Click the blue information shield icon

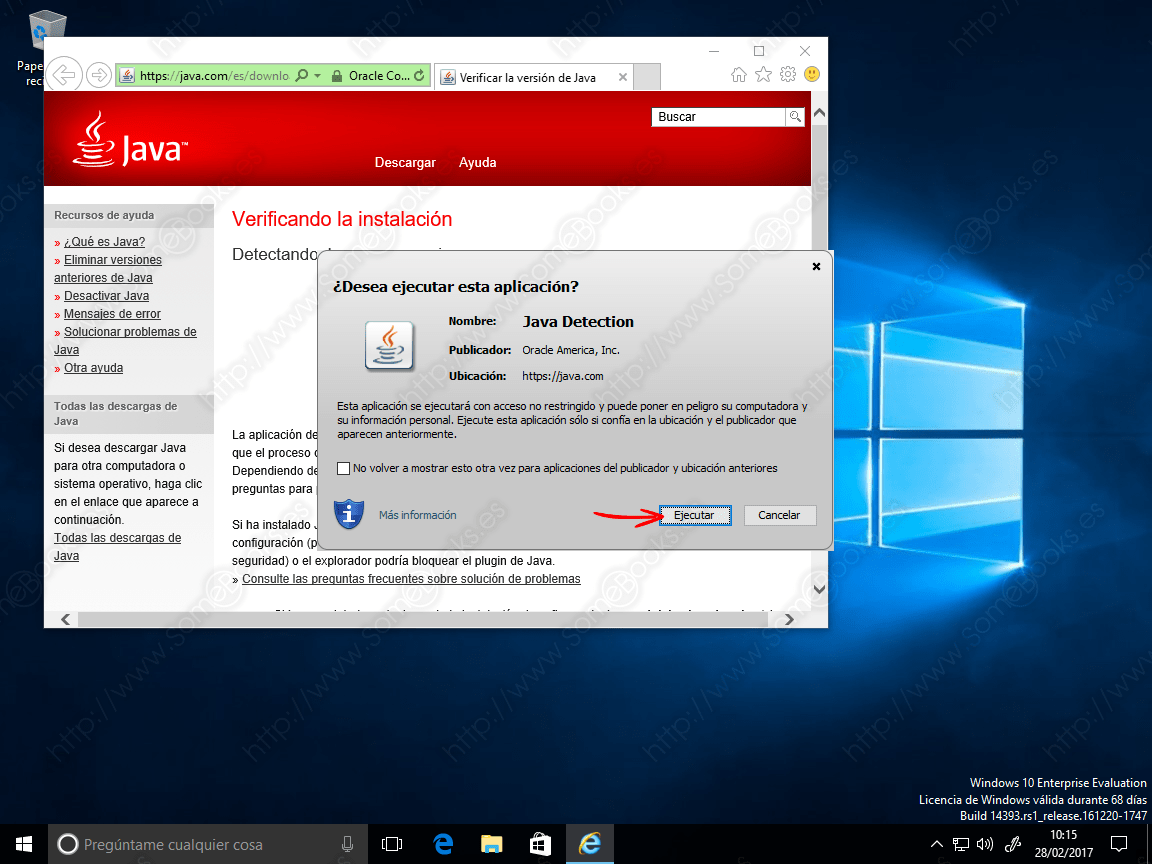(349, 514)
